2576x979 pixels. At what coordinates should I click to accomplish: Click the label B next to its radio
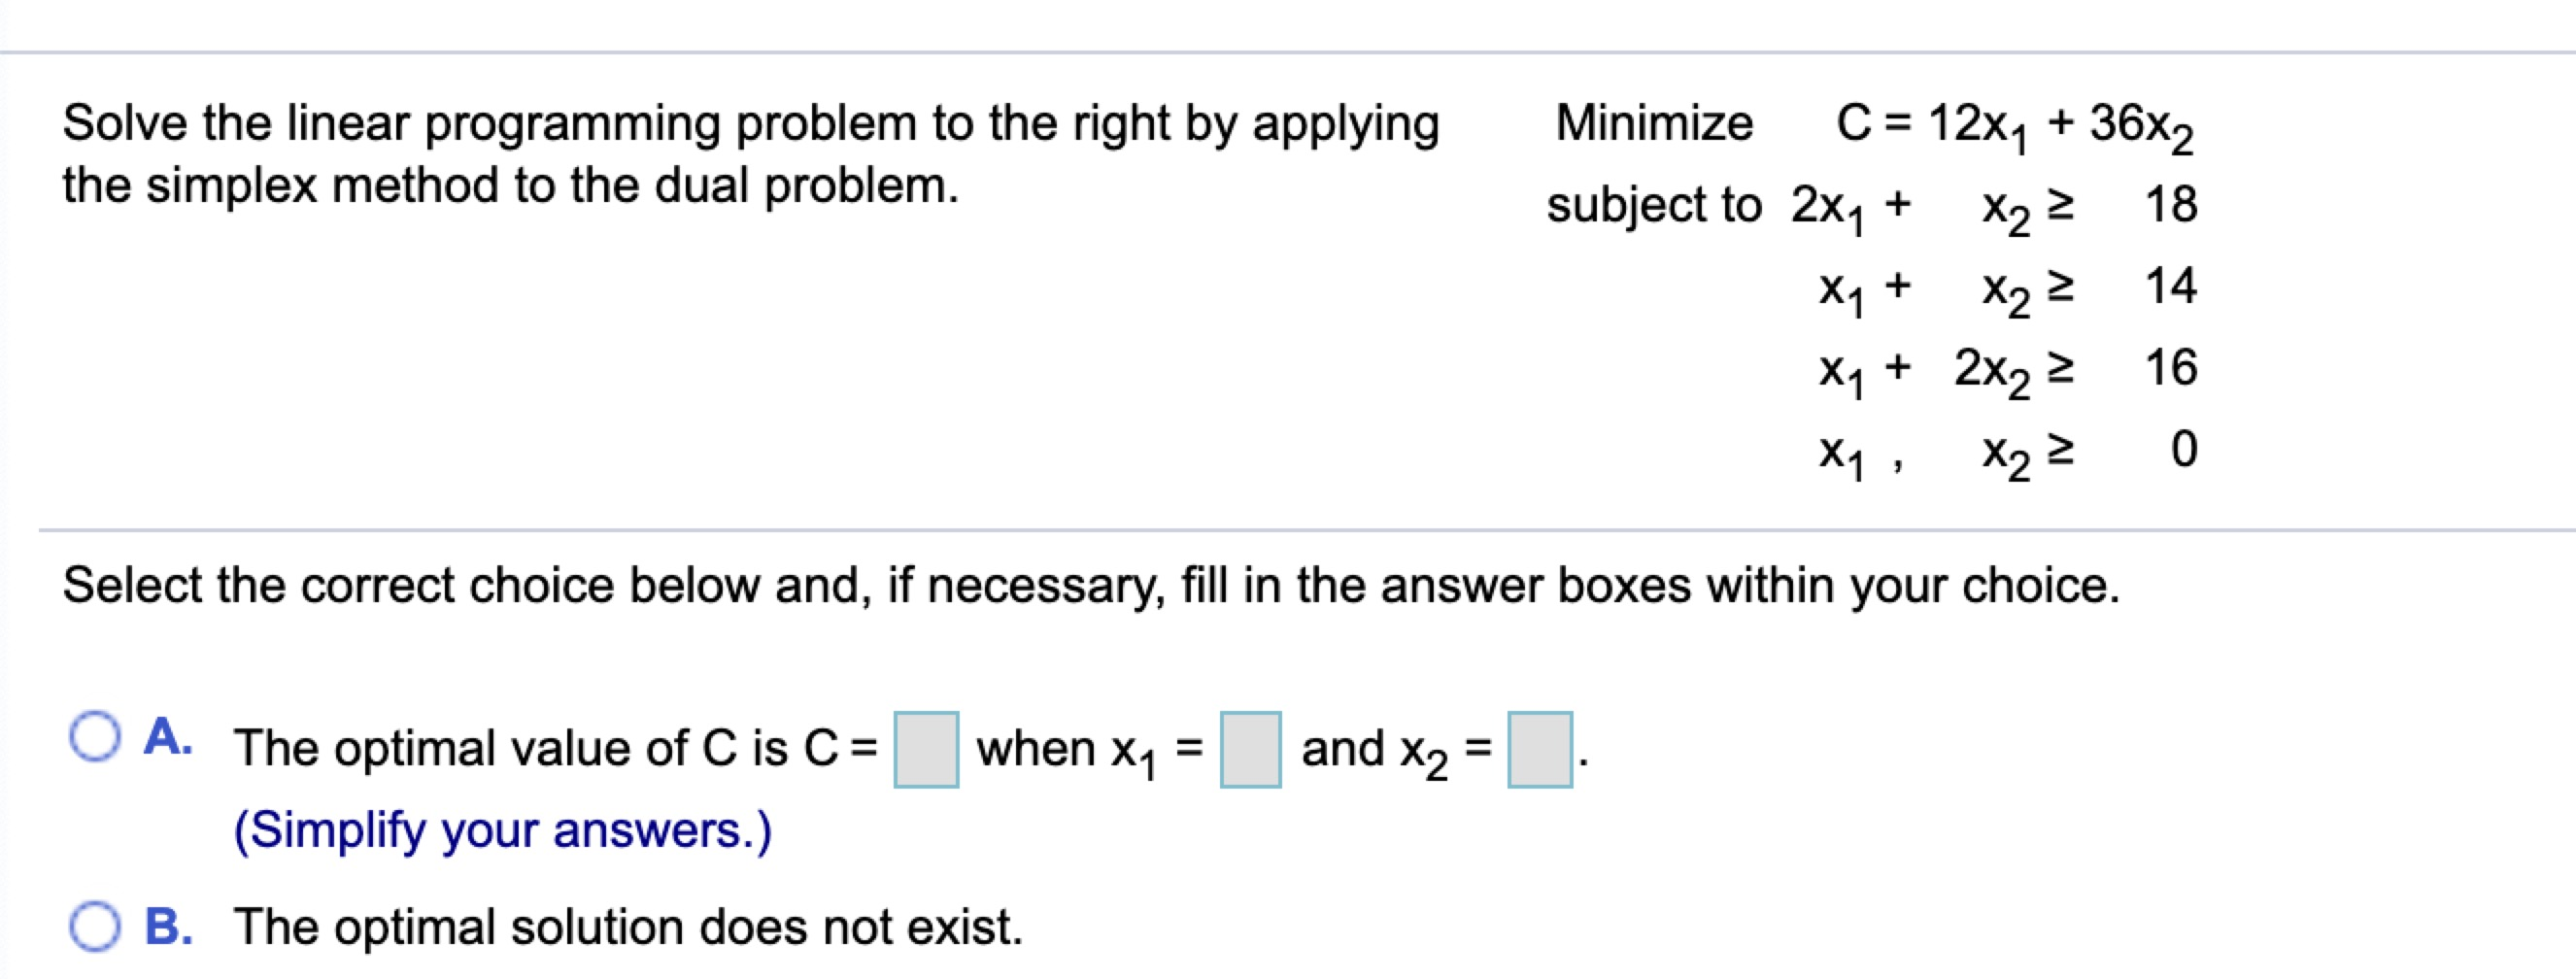point(169,927)
